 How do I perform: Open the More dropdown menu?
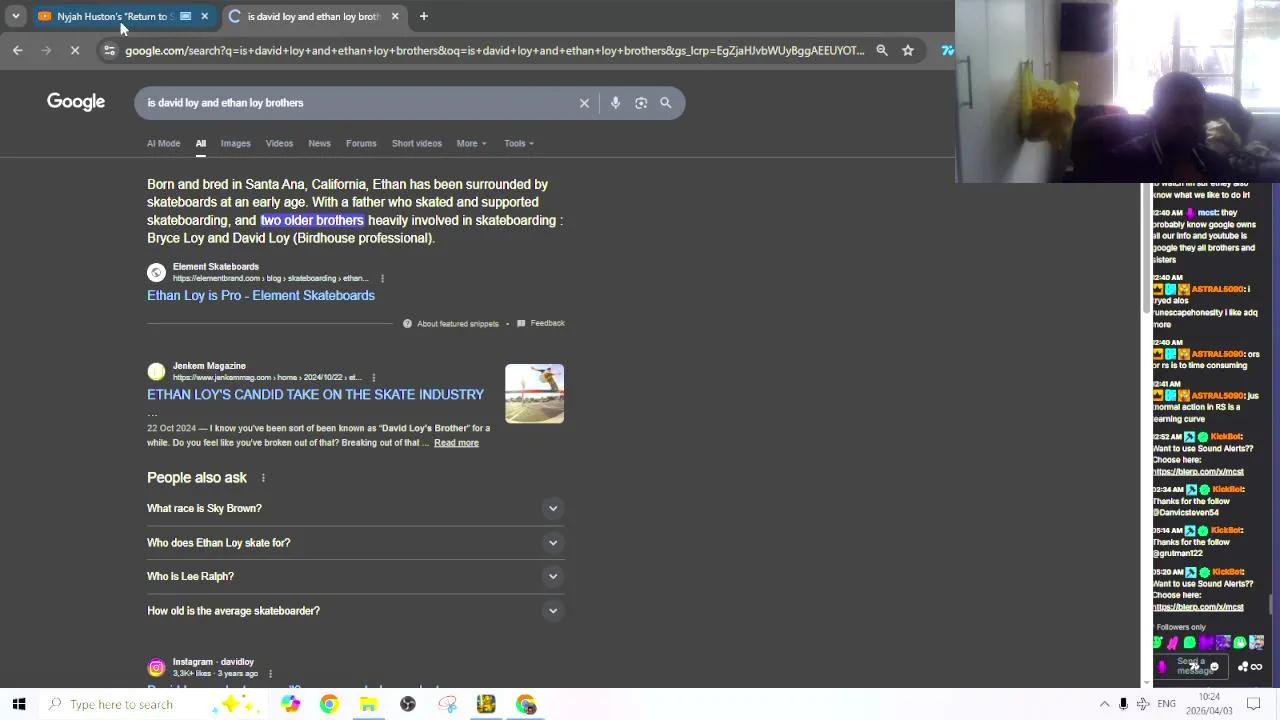[471, 143]
